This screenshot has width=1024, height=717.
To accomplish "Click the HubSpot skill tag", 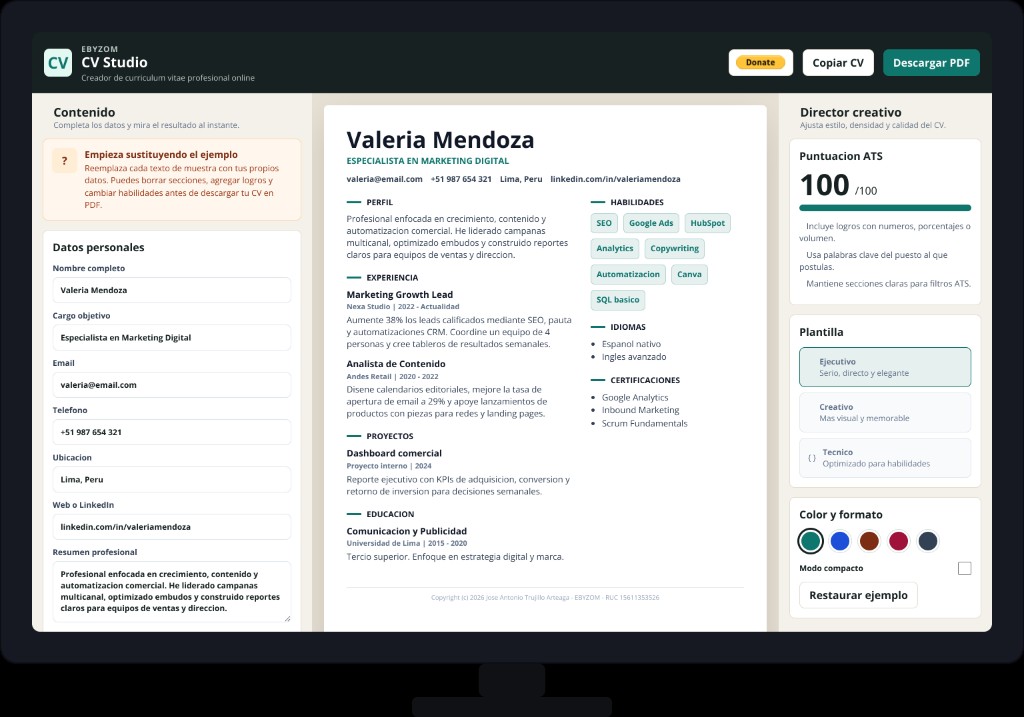I will (x=707, y=223).
